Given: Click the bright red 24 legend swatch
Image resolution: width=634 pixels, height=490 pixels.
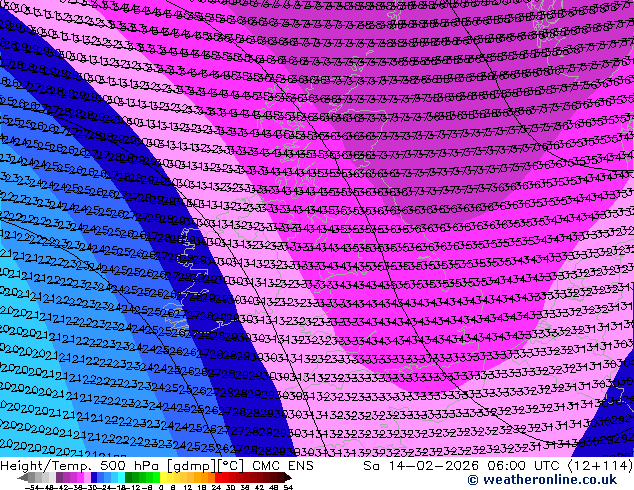Looking at the screenshot, I should [218, 477].
